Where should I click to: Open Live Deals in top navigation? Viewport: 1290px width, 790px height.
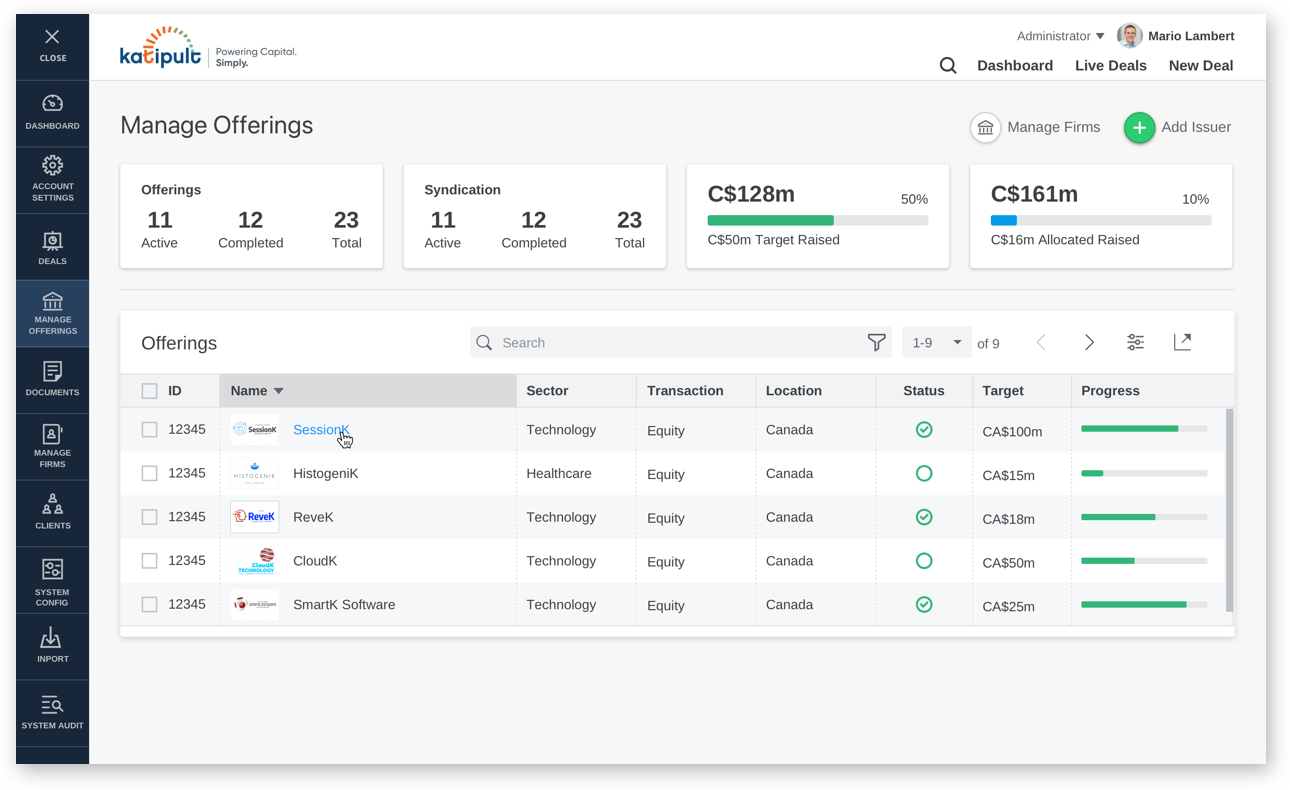[1111, 66]
